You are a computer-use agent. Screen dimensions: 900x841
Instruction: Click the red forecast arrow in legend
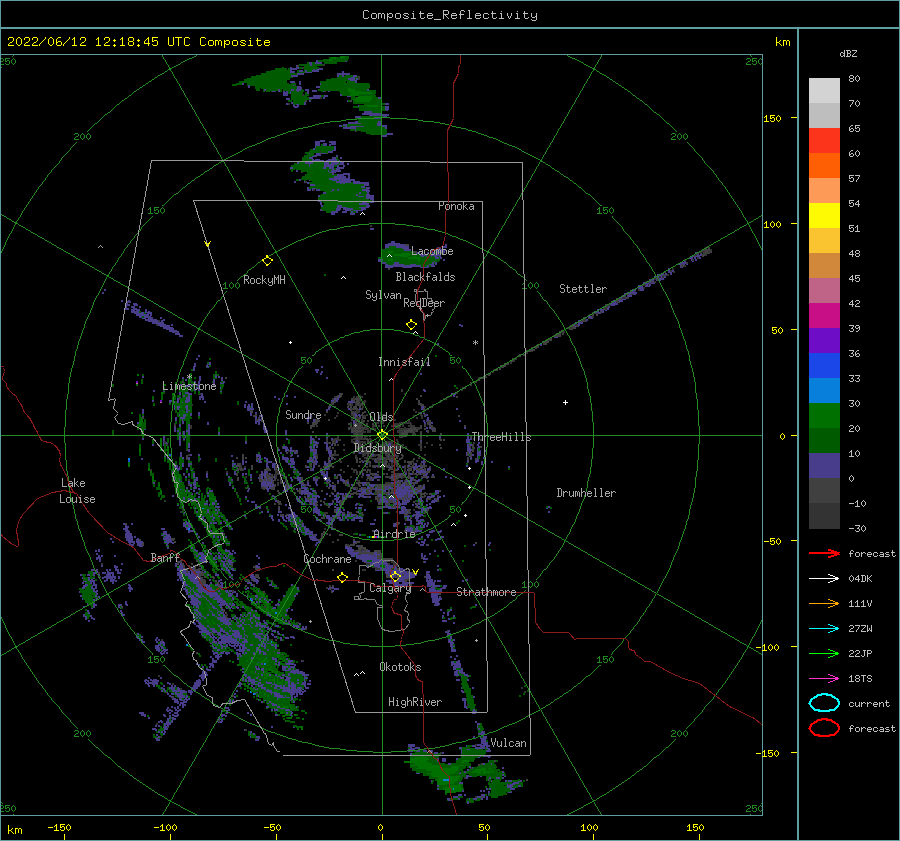pyautogui.click(x=824, y=553)
